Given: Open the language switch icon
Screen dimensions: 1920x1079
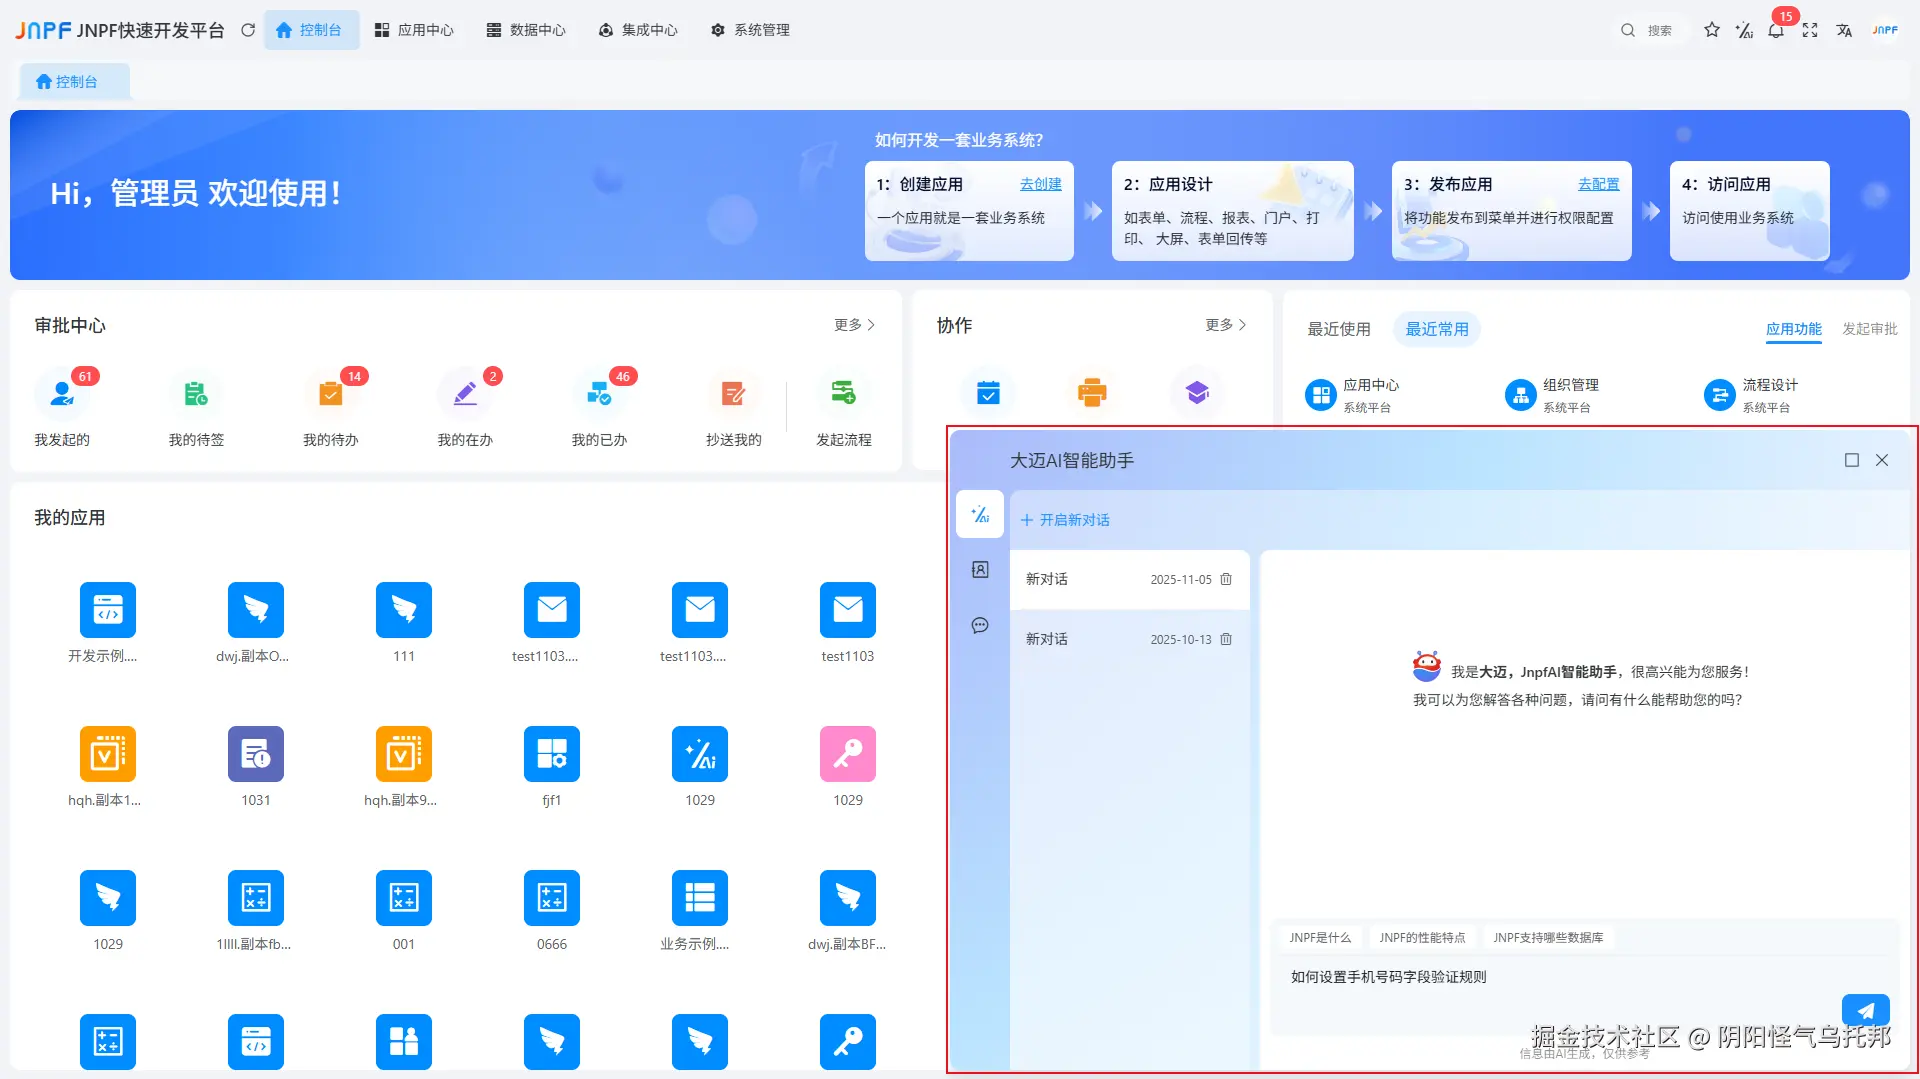Looking at the screenshot, I should (1845, 30).
